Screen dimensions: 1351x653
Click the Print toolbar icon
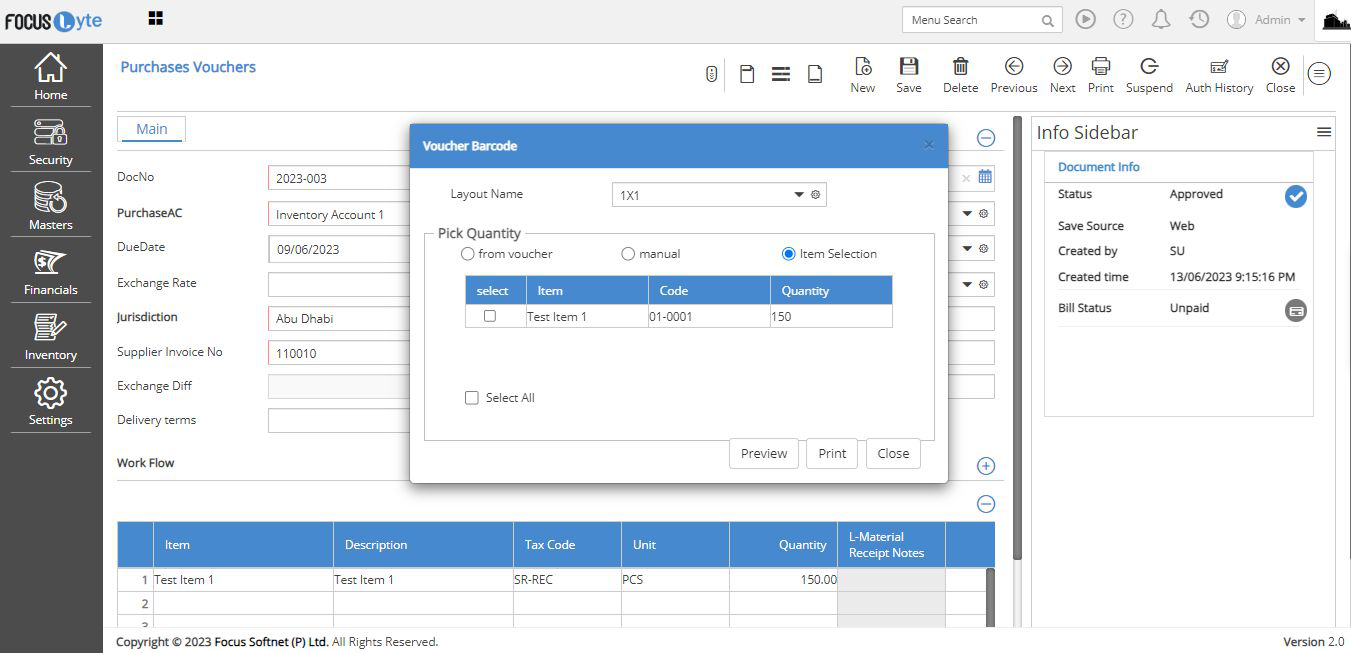coord(1101,75)
